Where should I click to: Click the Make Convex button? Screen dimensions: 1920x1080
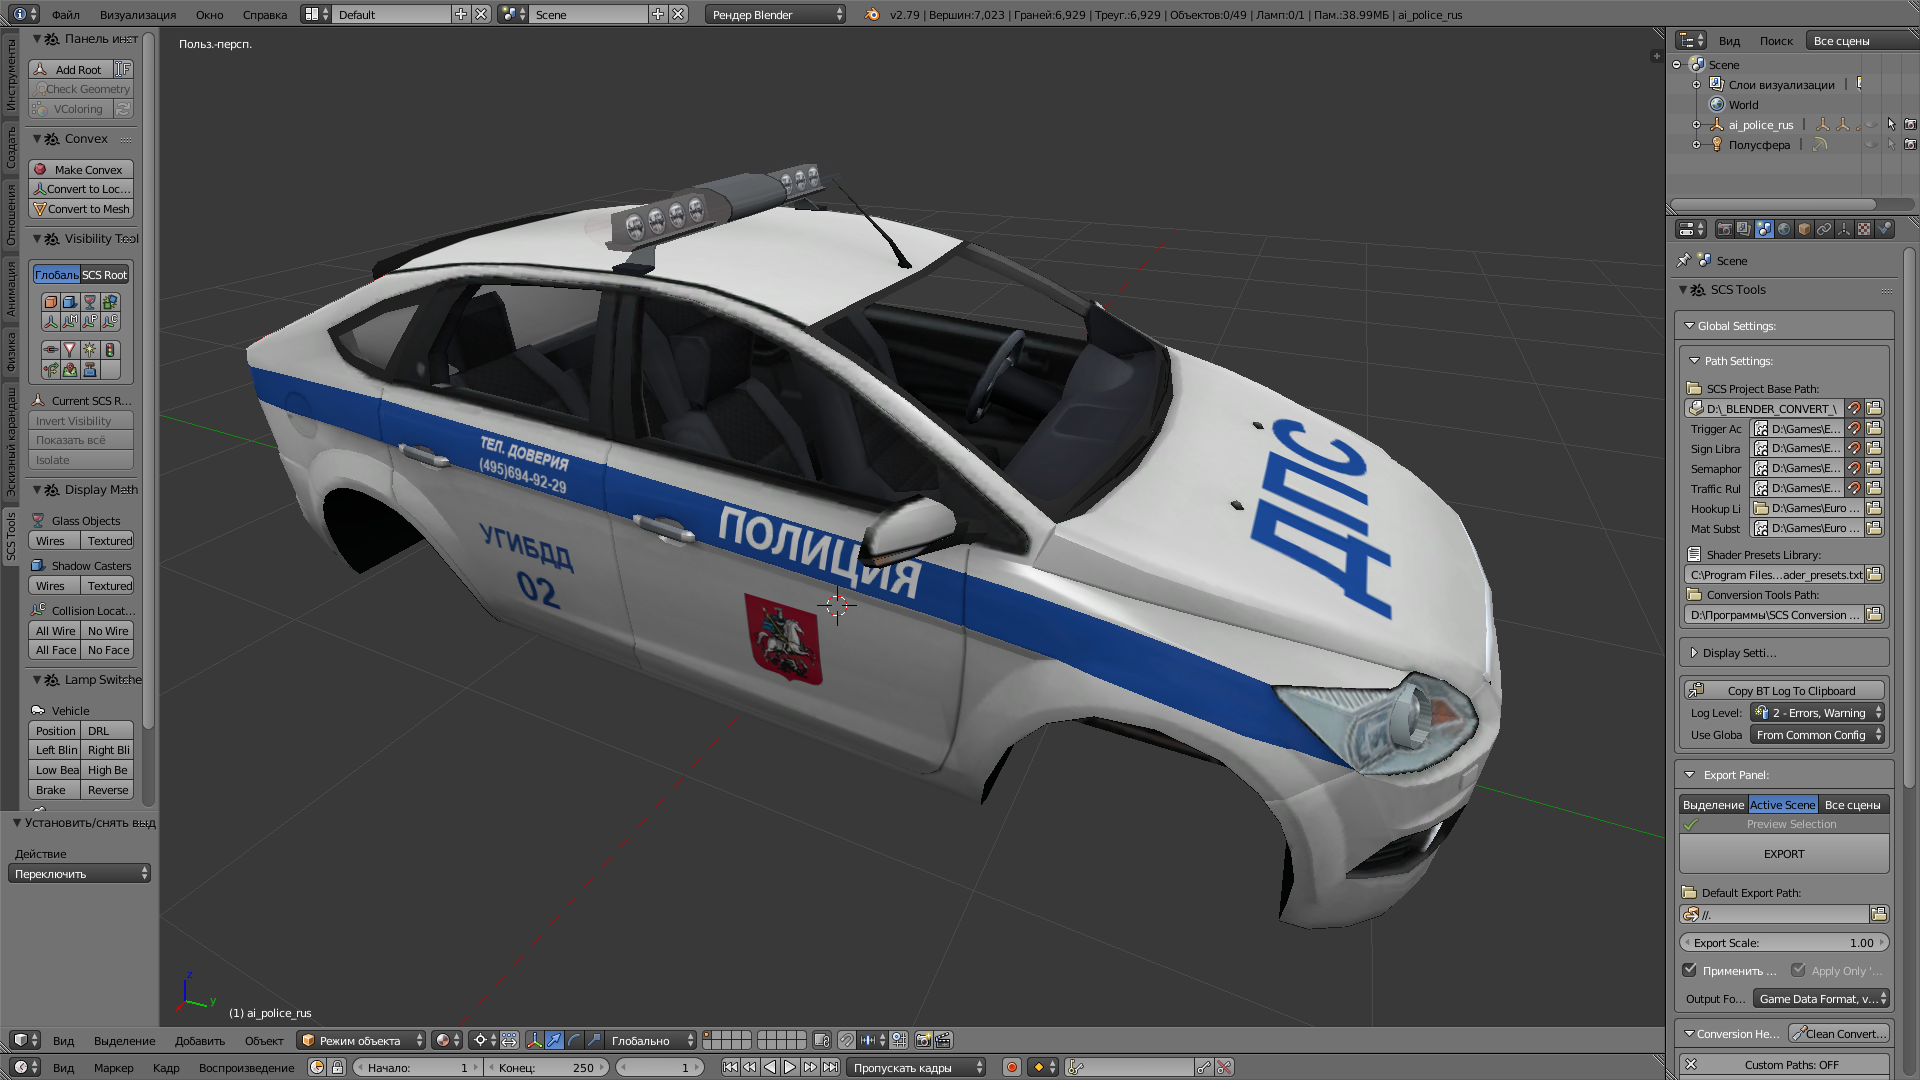tap(81, 170)
